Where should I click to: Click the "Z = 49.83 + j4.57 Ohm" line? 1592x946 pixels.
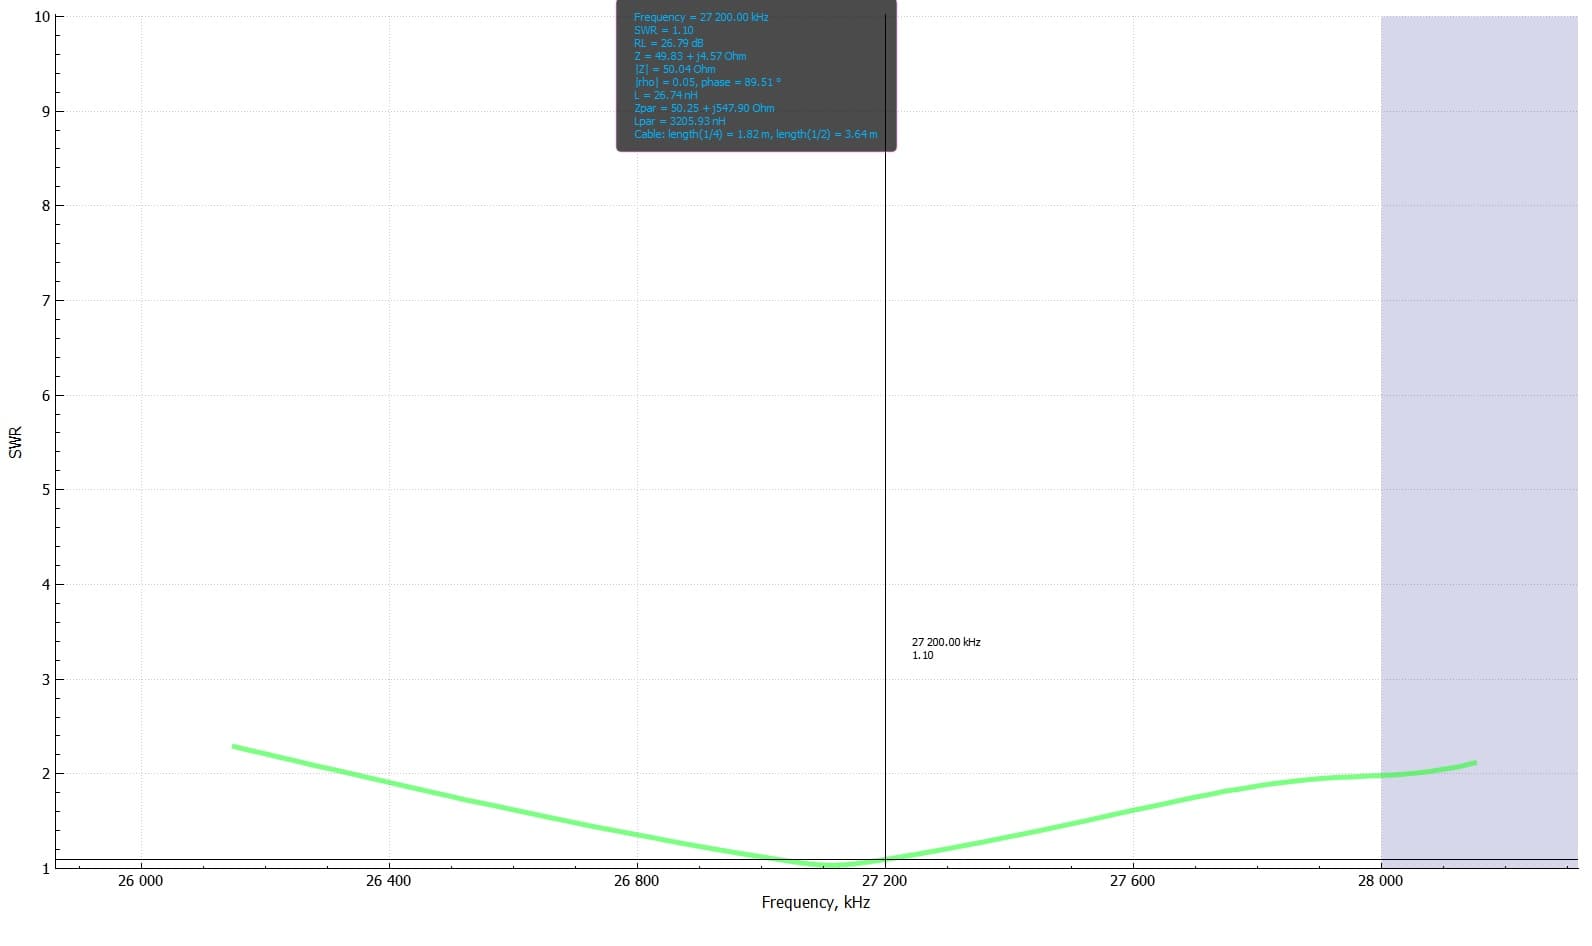690,56
